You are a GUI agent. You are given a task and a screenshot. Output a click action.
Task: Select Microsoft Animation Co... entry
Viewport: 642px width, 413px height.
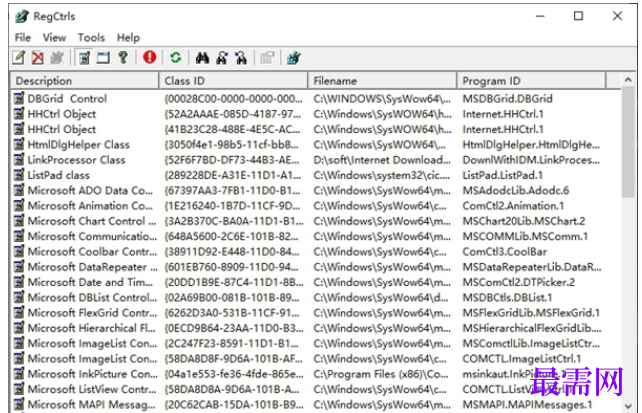[x=90, y=205]
